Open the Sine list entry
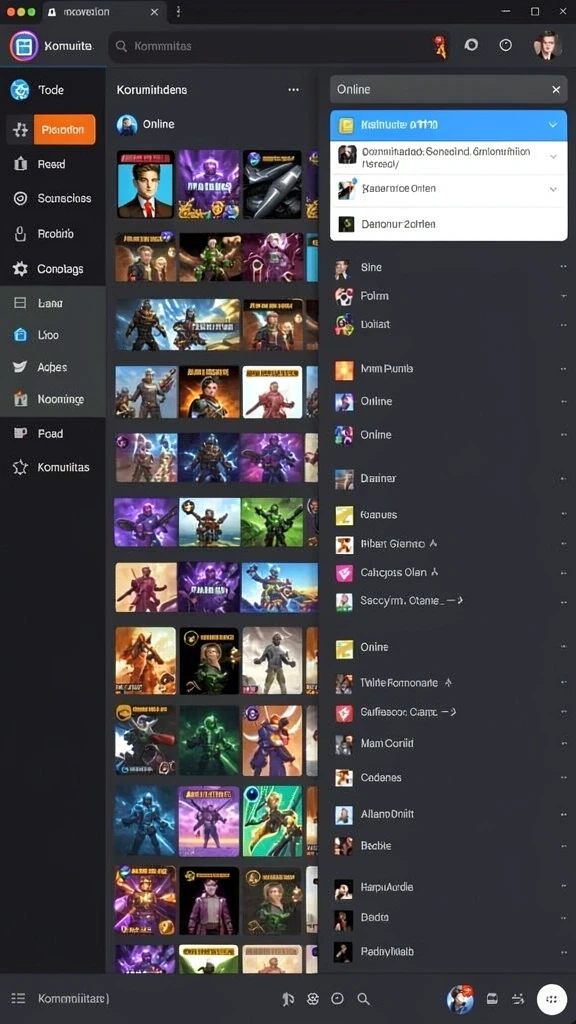Screen dimensions: 576x1024 click(449, 267)
